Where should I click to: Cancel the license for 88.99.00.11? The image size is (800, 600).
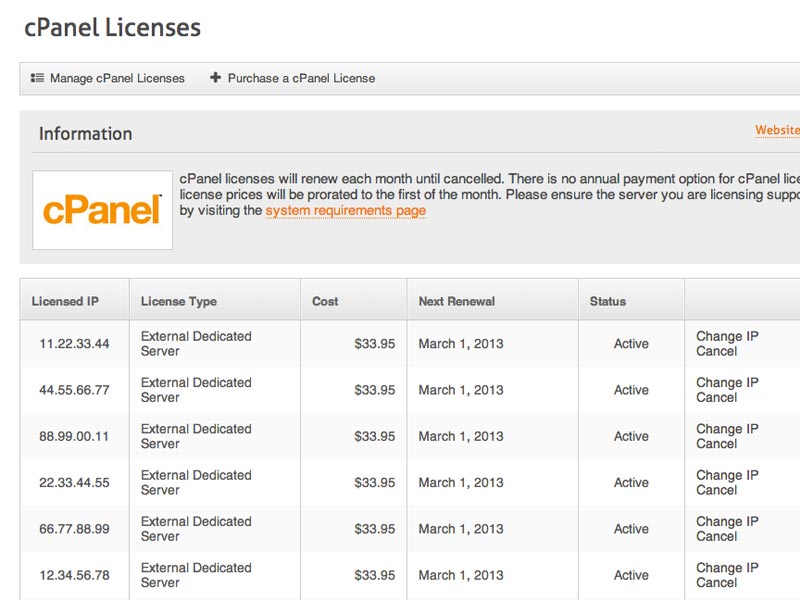[x=716, y=444]
